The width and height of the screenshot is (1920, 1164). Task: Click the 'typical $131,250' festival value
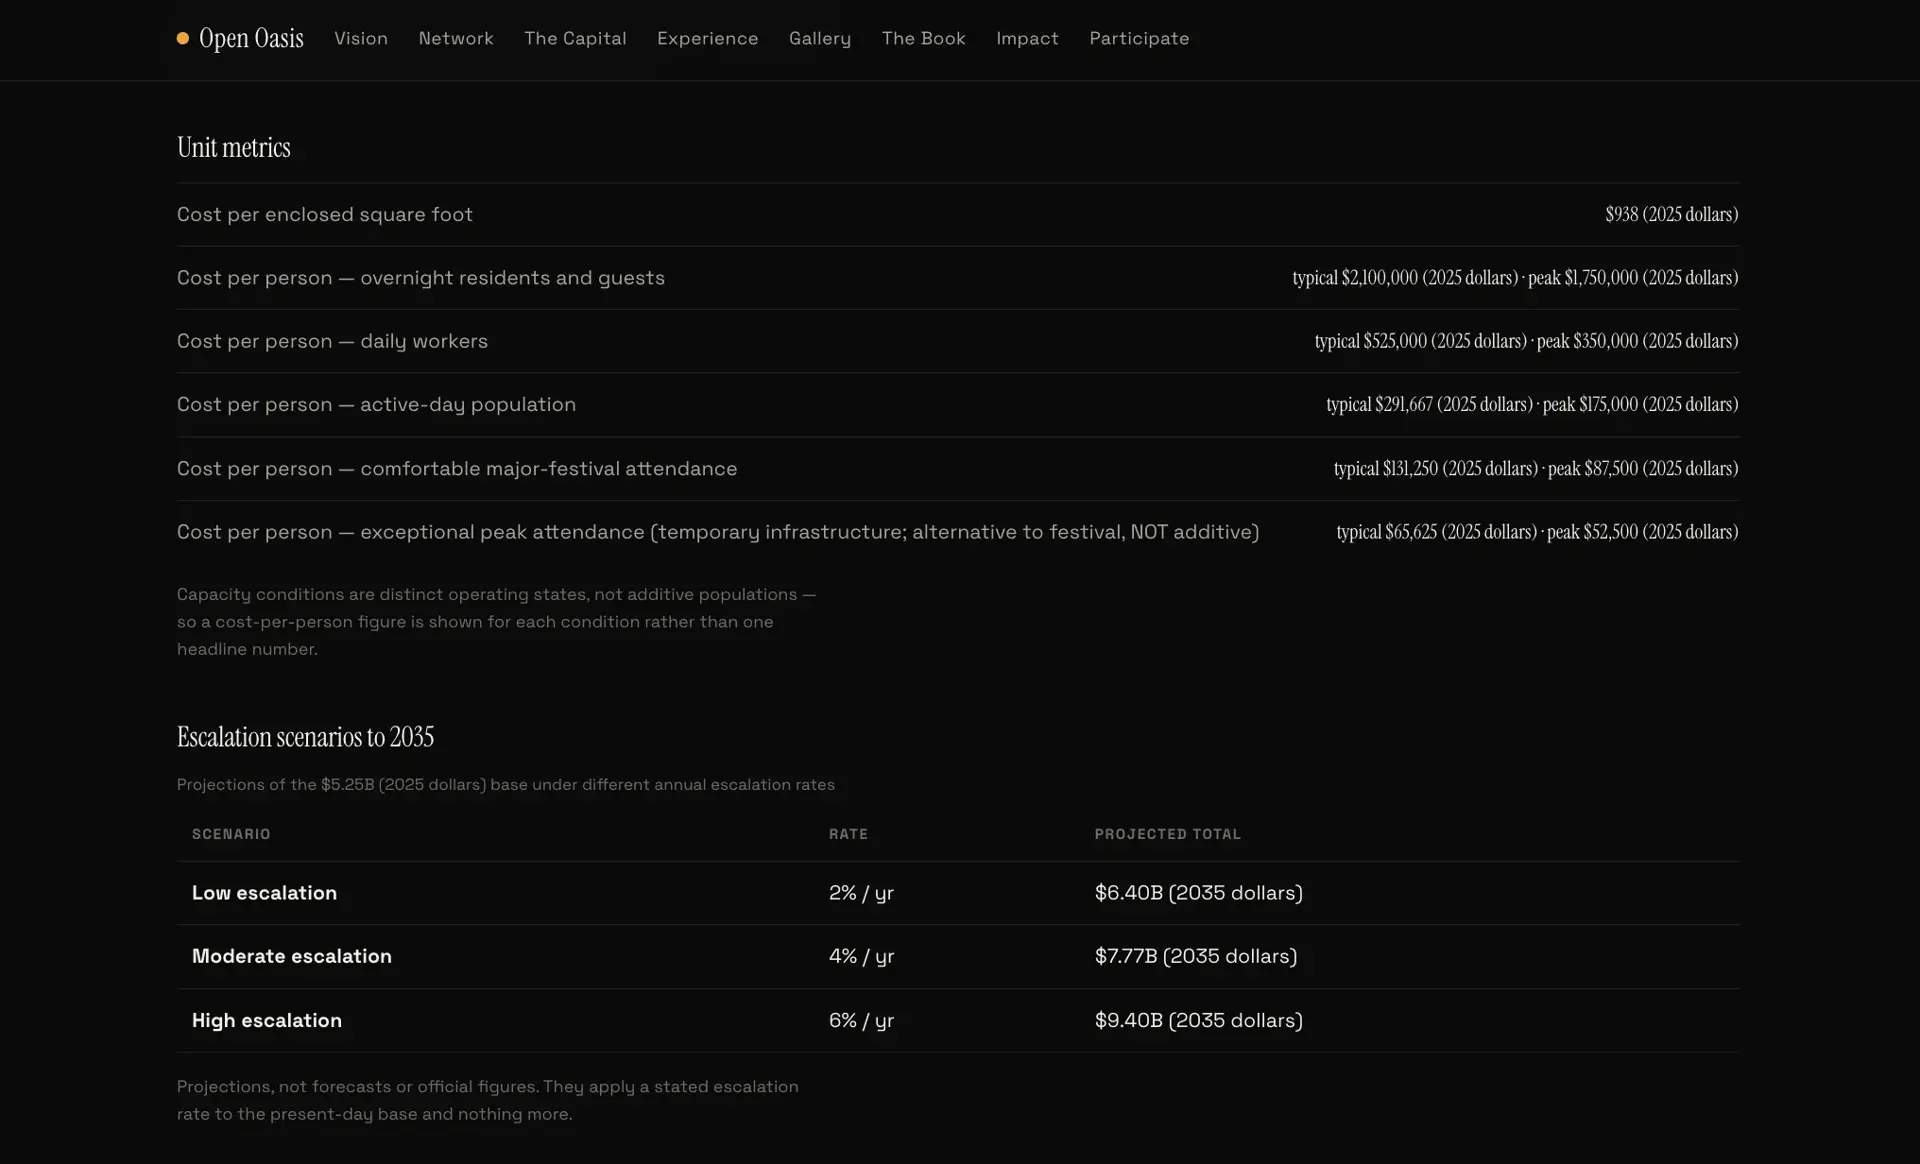tap(1536, 468)
